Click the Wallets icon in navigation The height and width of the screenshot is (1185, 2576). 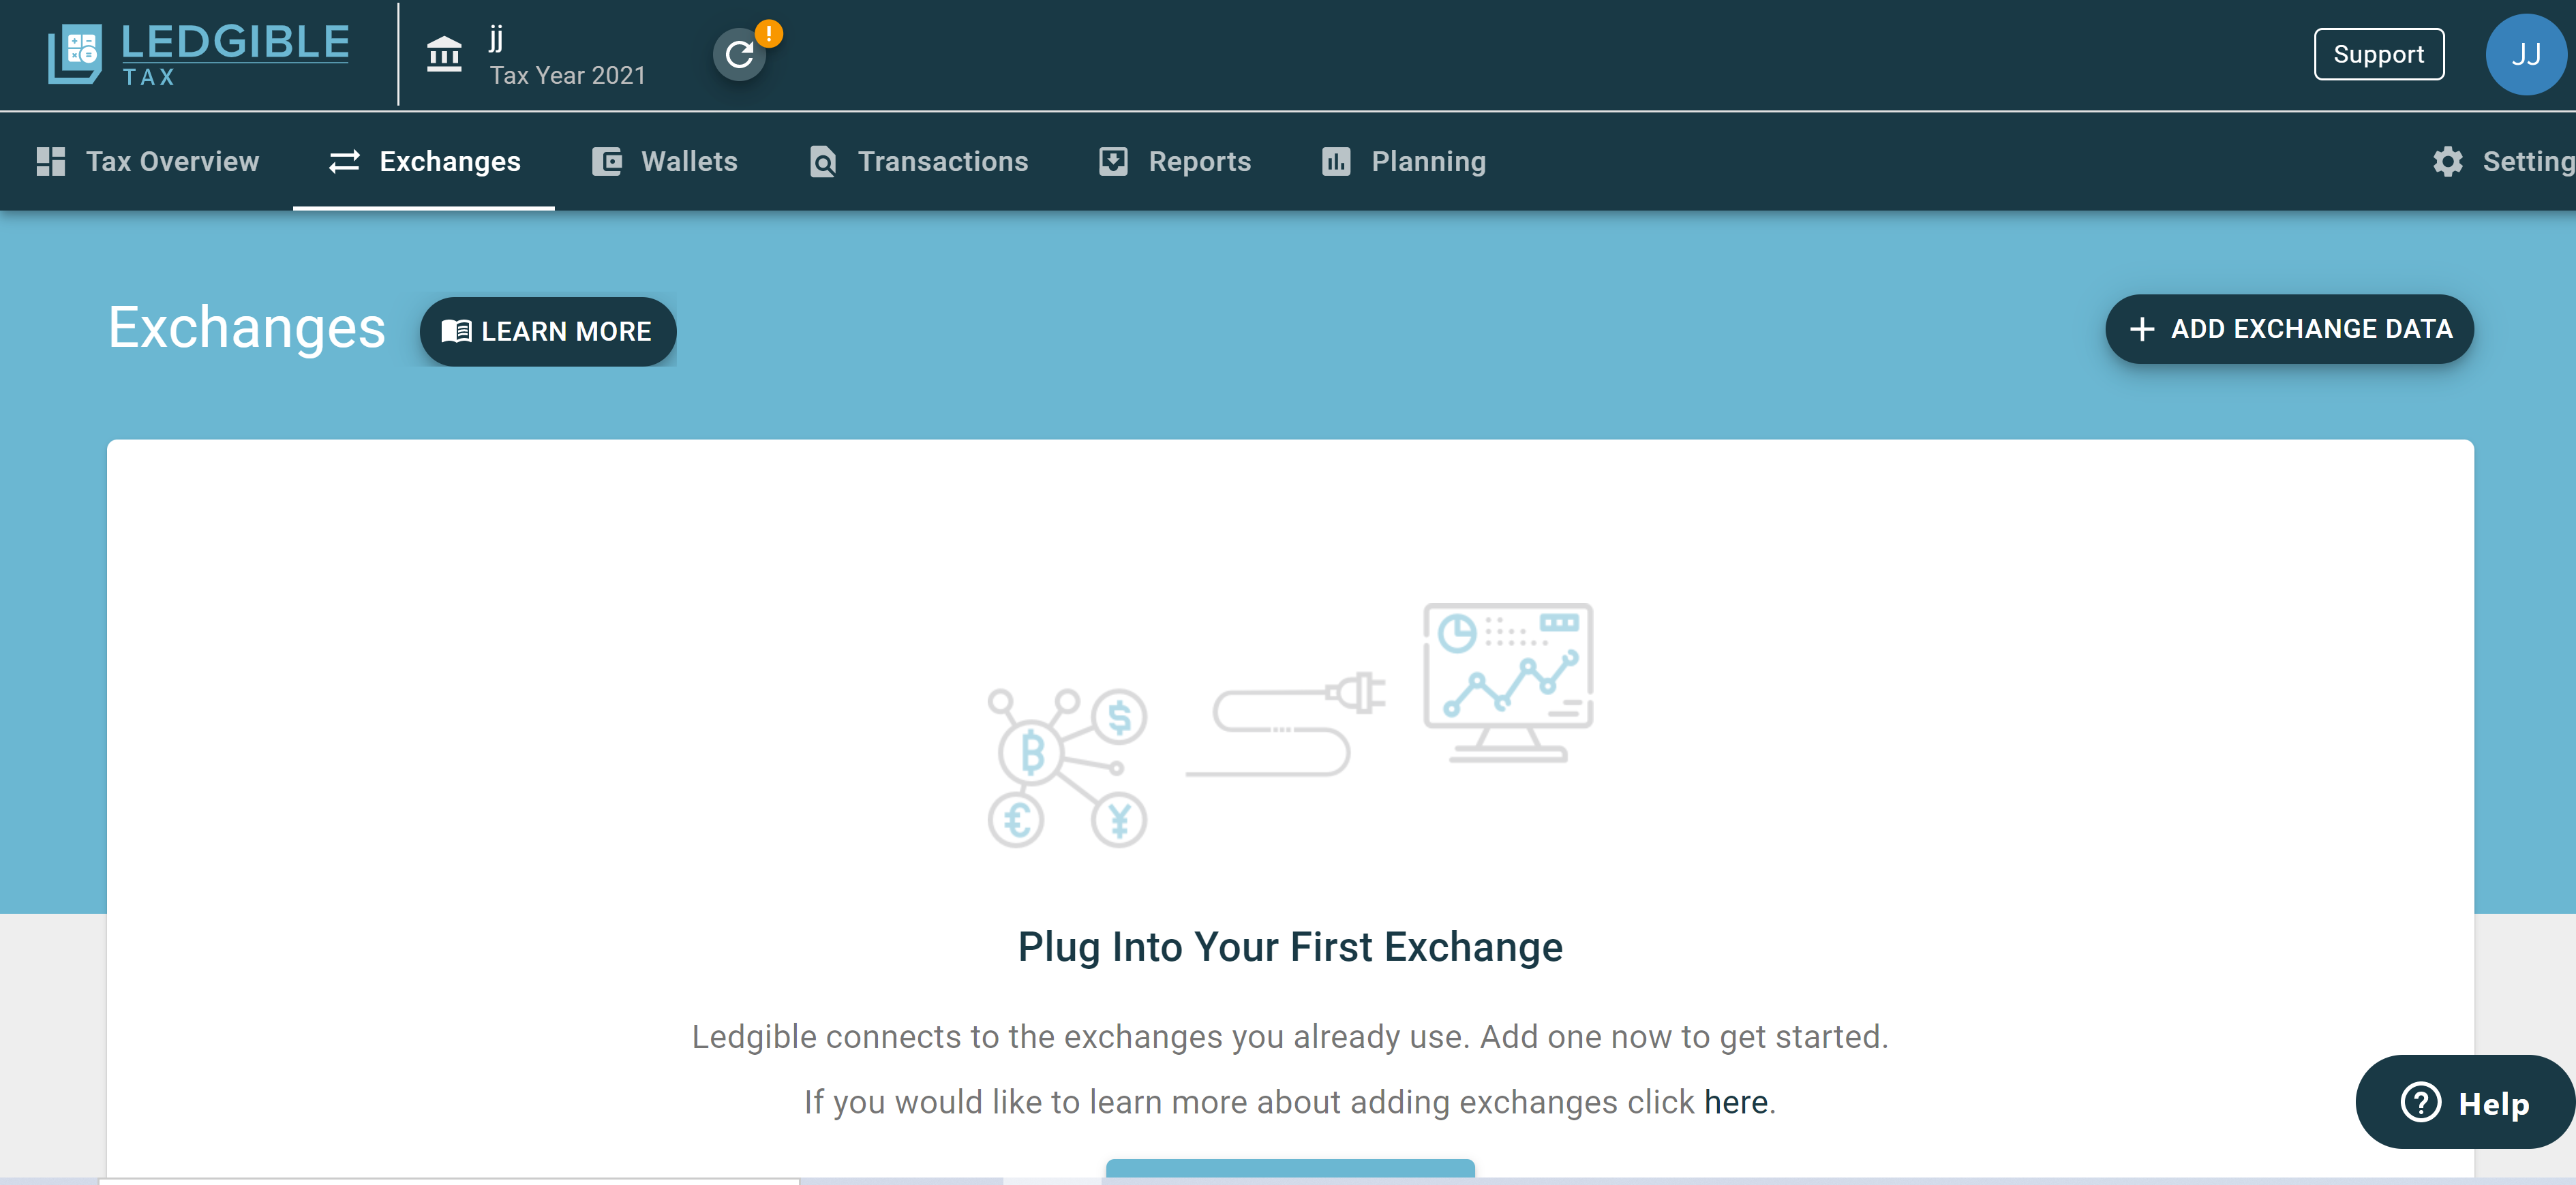coord(607,161)
